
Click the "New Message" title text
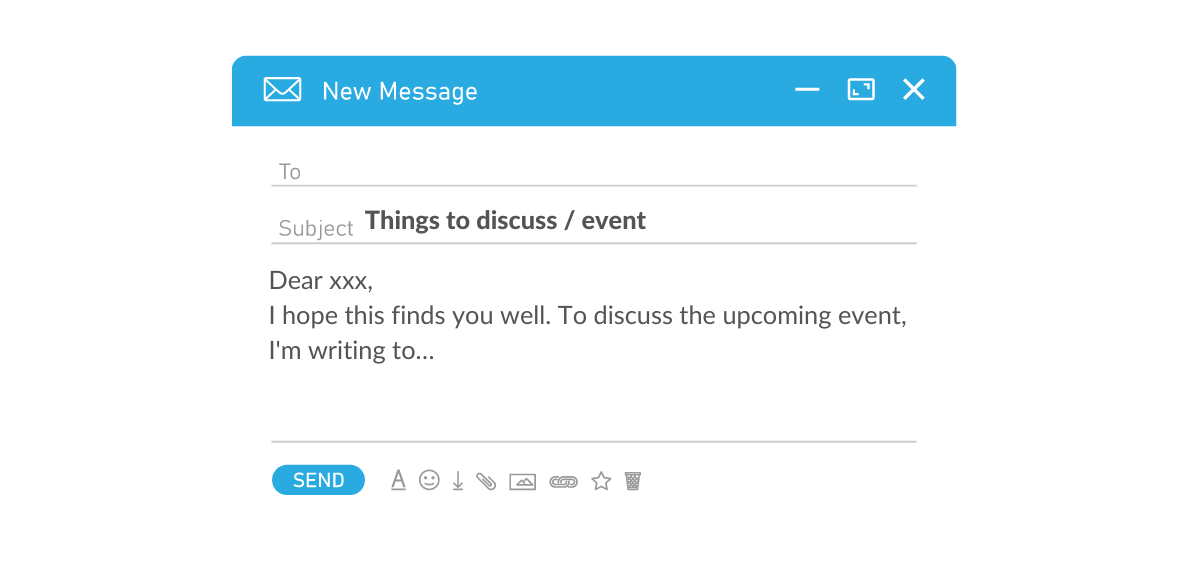coord(399,91)
